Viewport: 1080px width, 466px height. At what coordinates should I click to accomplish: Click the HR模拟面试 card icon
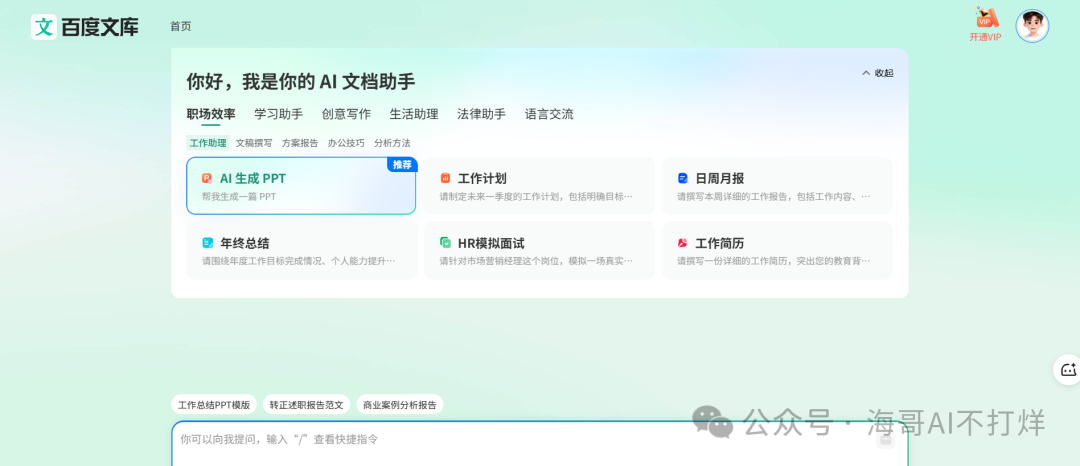(x=445, y=243)
